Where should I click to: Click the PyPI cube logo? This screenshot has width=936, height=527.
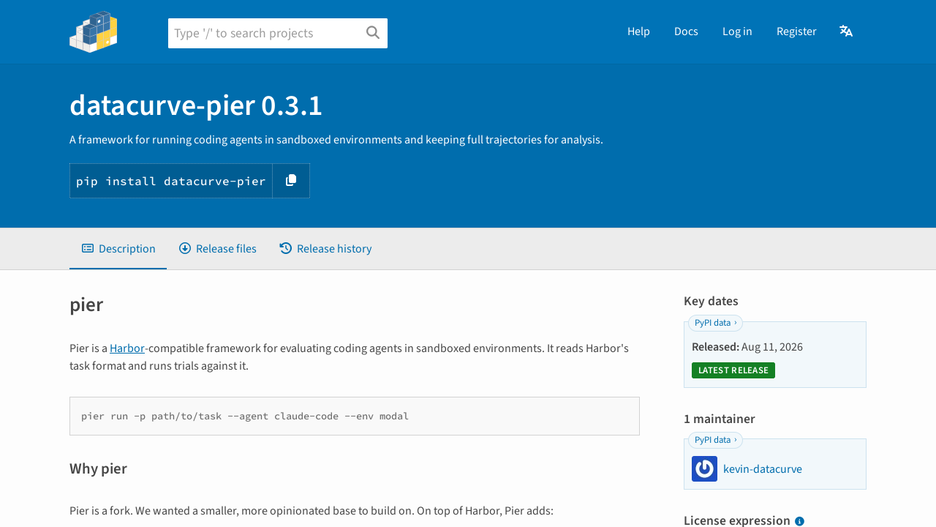click(94, 32)
